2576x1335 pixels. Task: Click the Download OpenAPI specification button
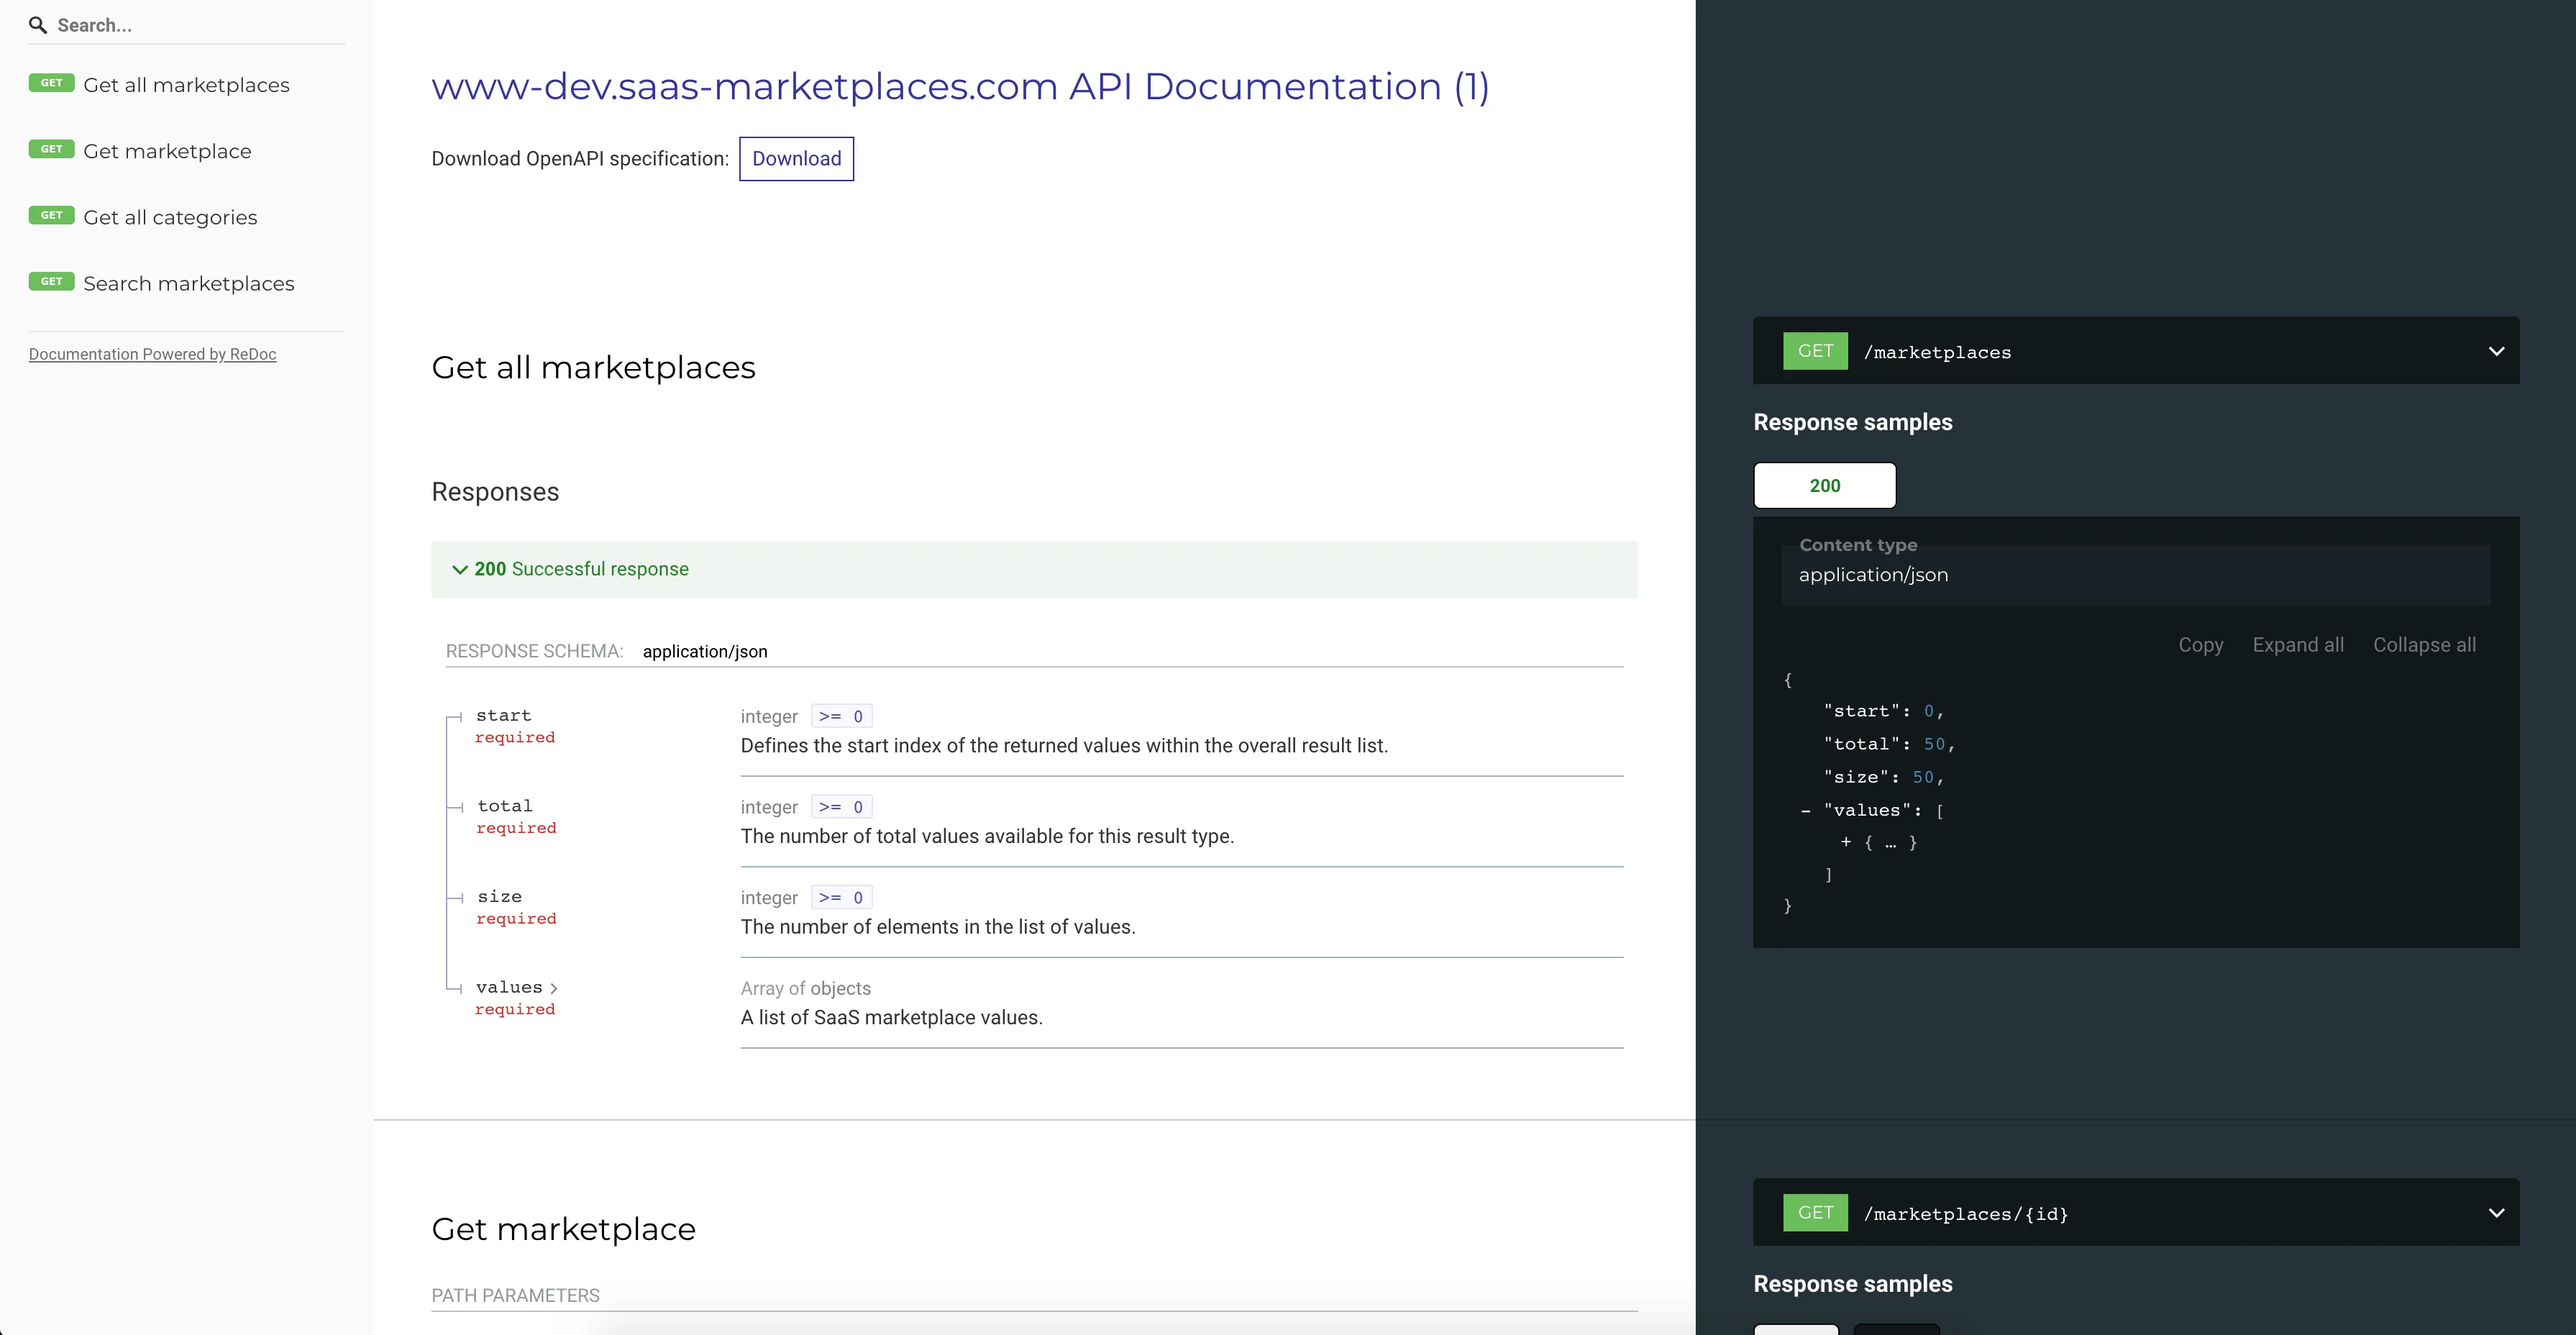click(x=796, y=158)
